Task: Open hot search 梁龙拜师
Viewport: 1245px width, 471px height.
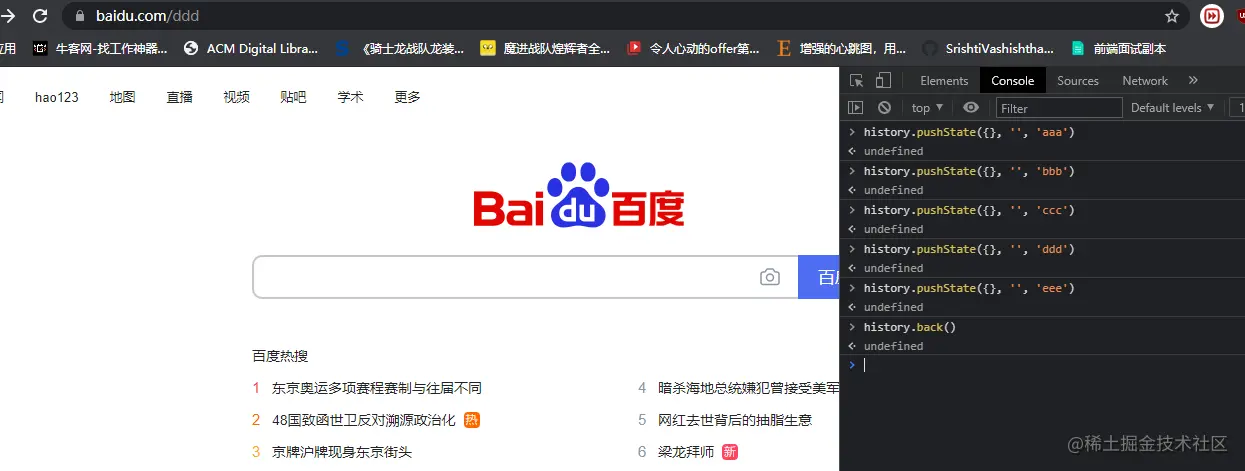Action: pyautogui.click(x=685, y=452)
